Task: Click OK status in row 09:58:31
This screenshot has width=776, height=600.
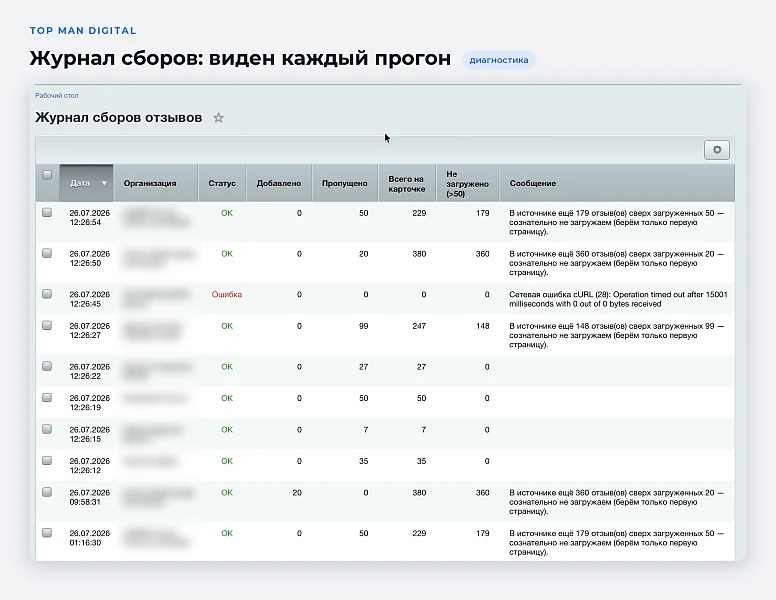Action: tap(227, 493)
